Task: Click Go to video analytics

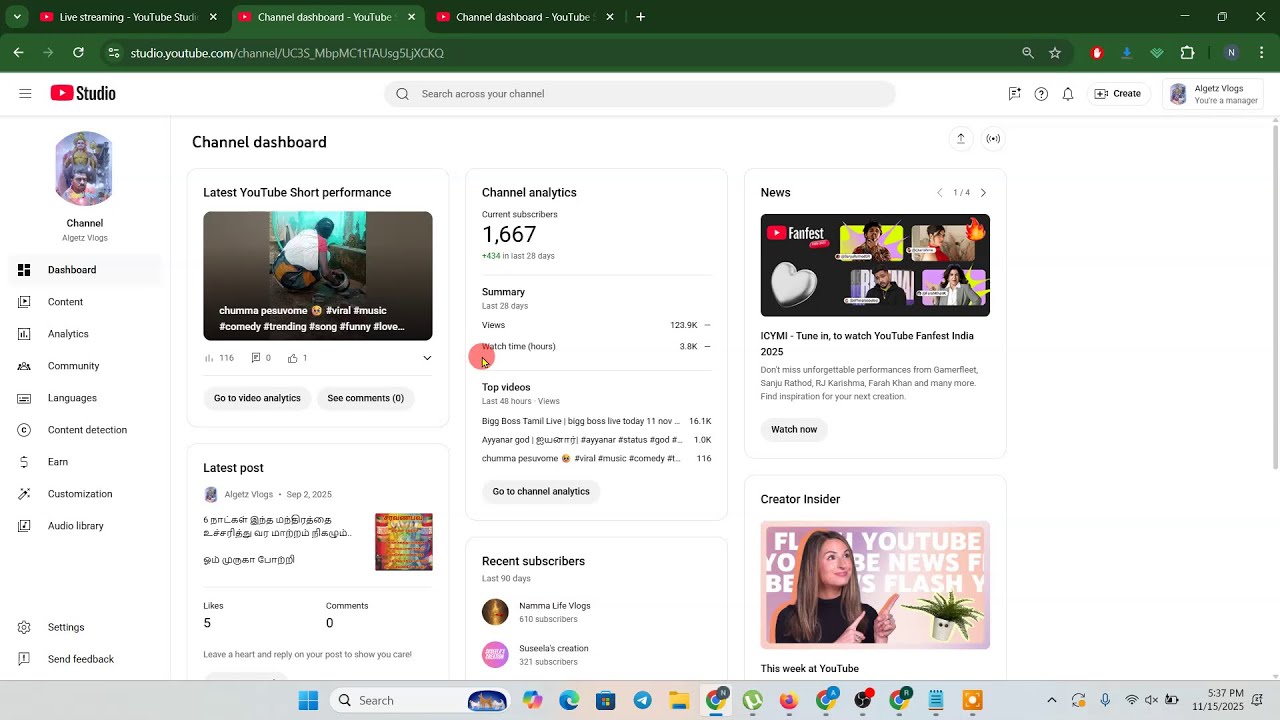Action: pyautogui.click(x=257, y=398)
